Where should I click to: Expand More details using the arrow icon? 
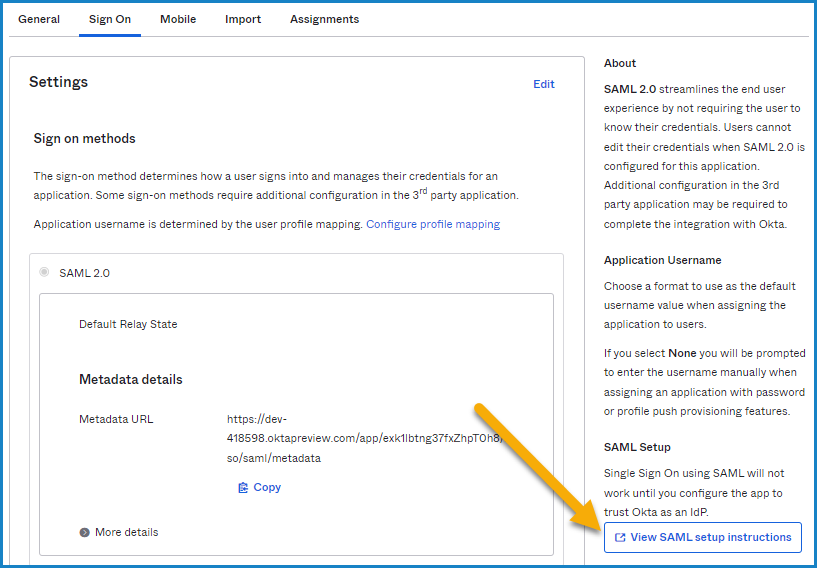[x=84, y=533]
